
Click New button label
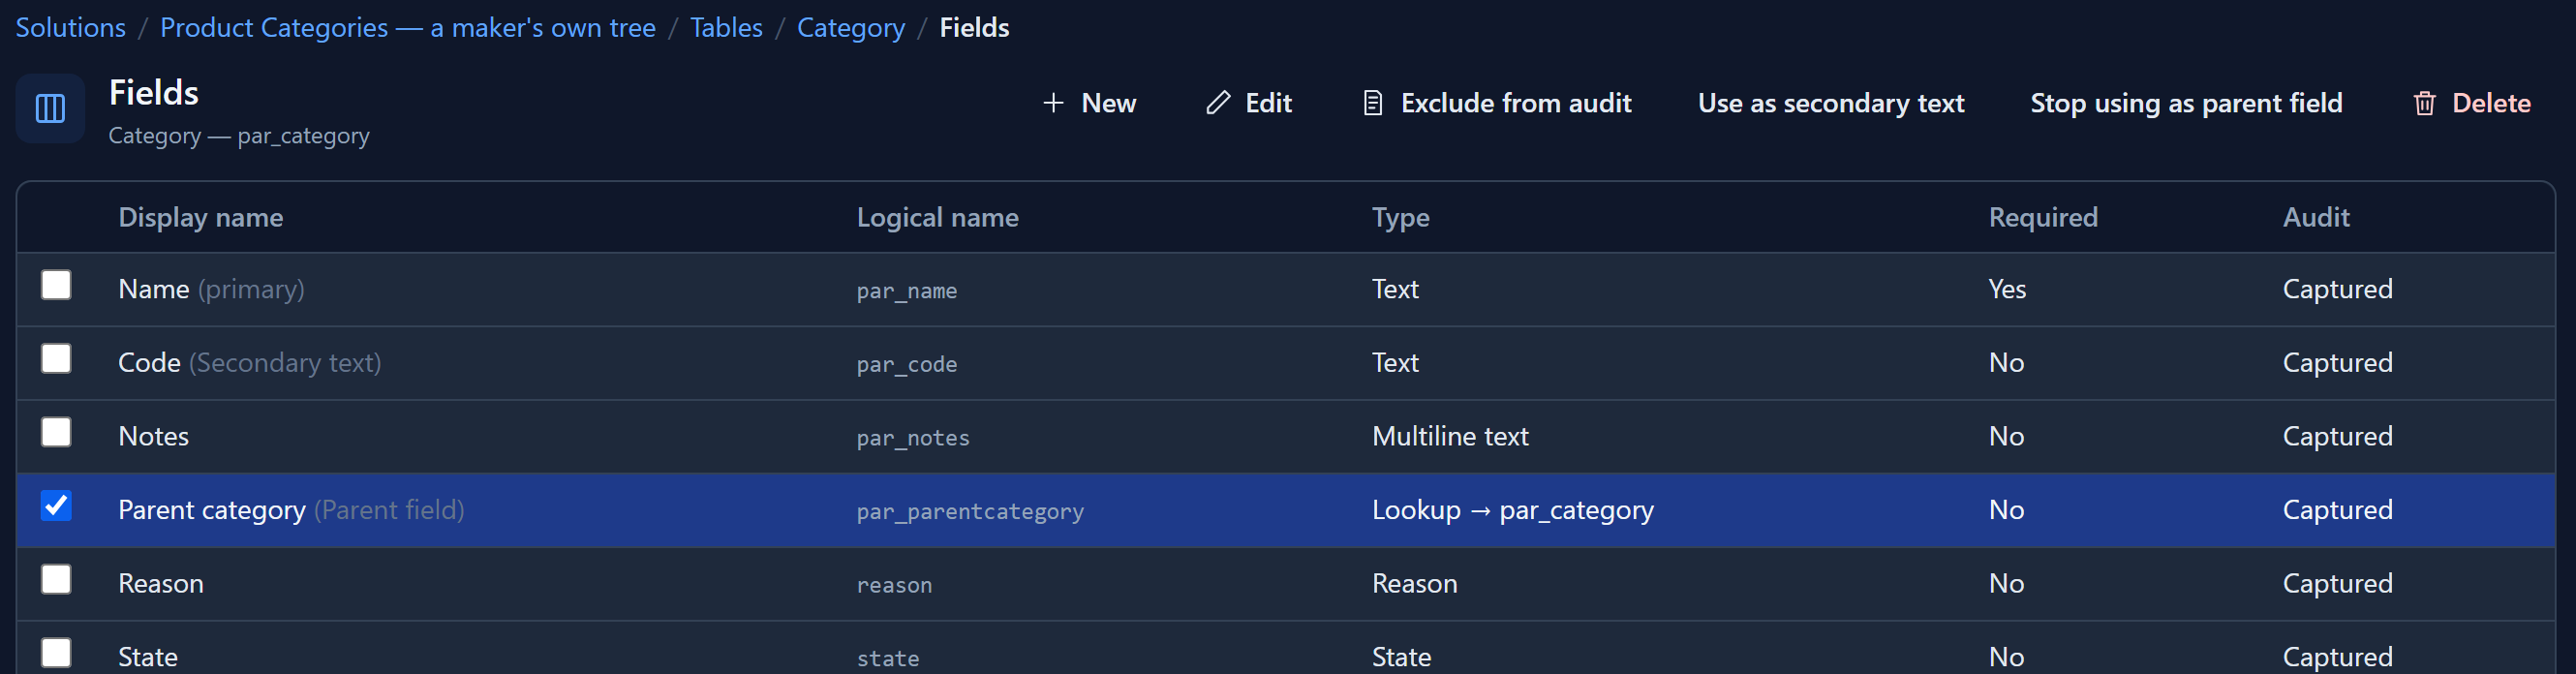pyautogui.click(x=1108, y=103)
